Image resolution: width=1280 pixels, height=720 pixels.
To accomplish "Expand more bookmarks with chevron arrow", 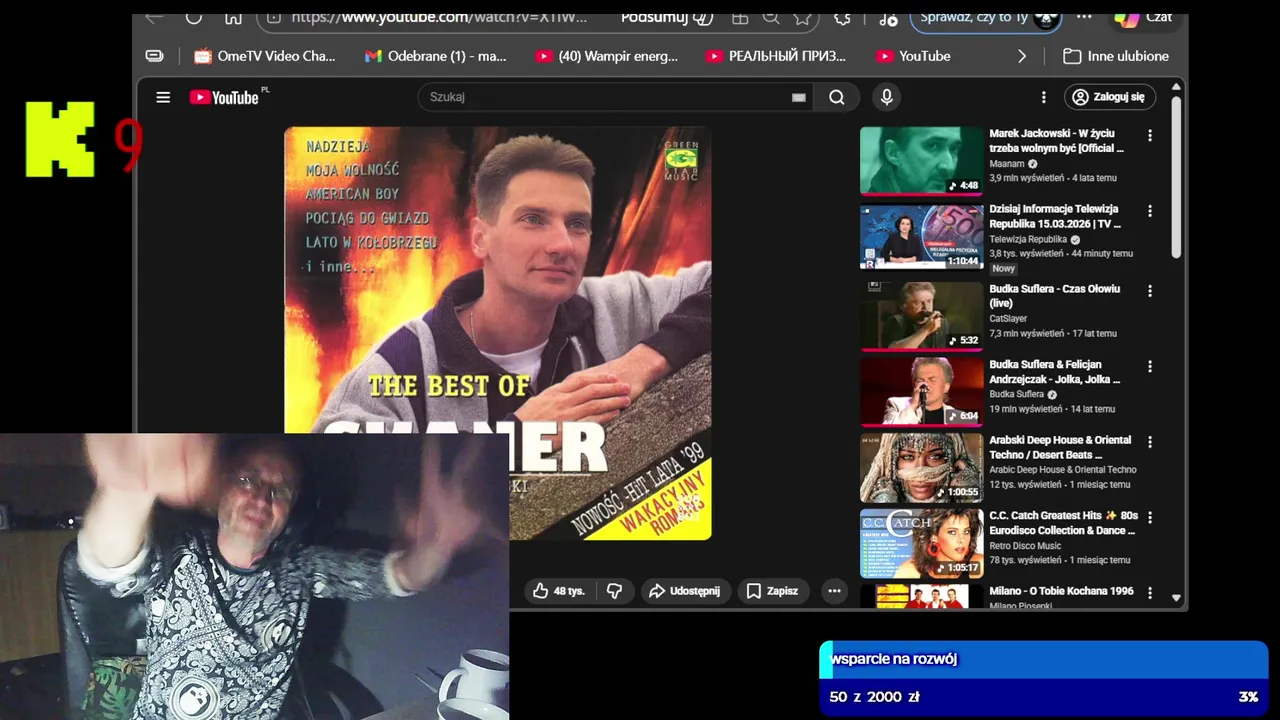I will click(x=1021, y=56).
